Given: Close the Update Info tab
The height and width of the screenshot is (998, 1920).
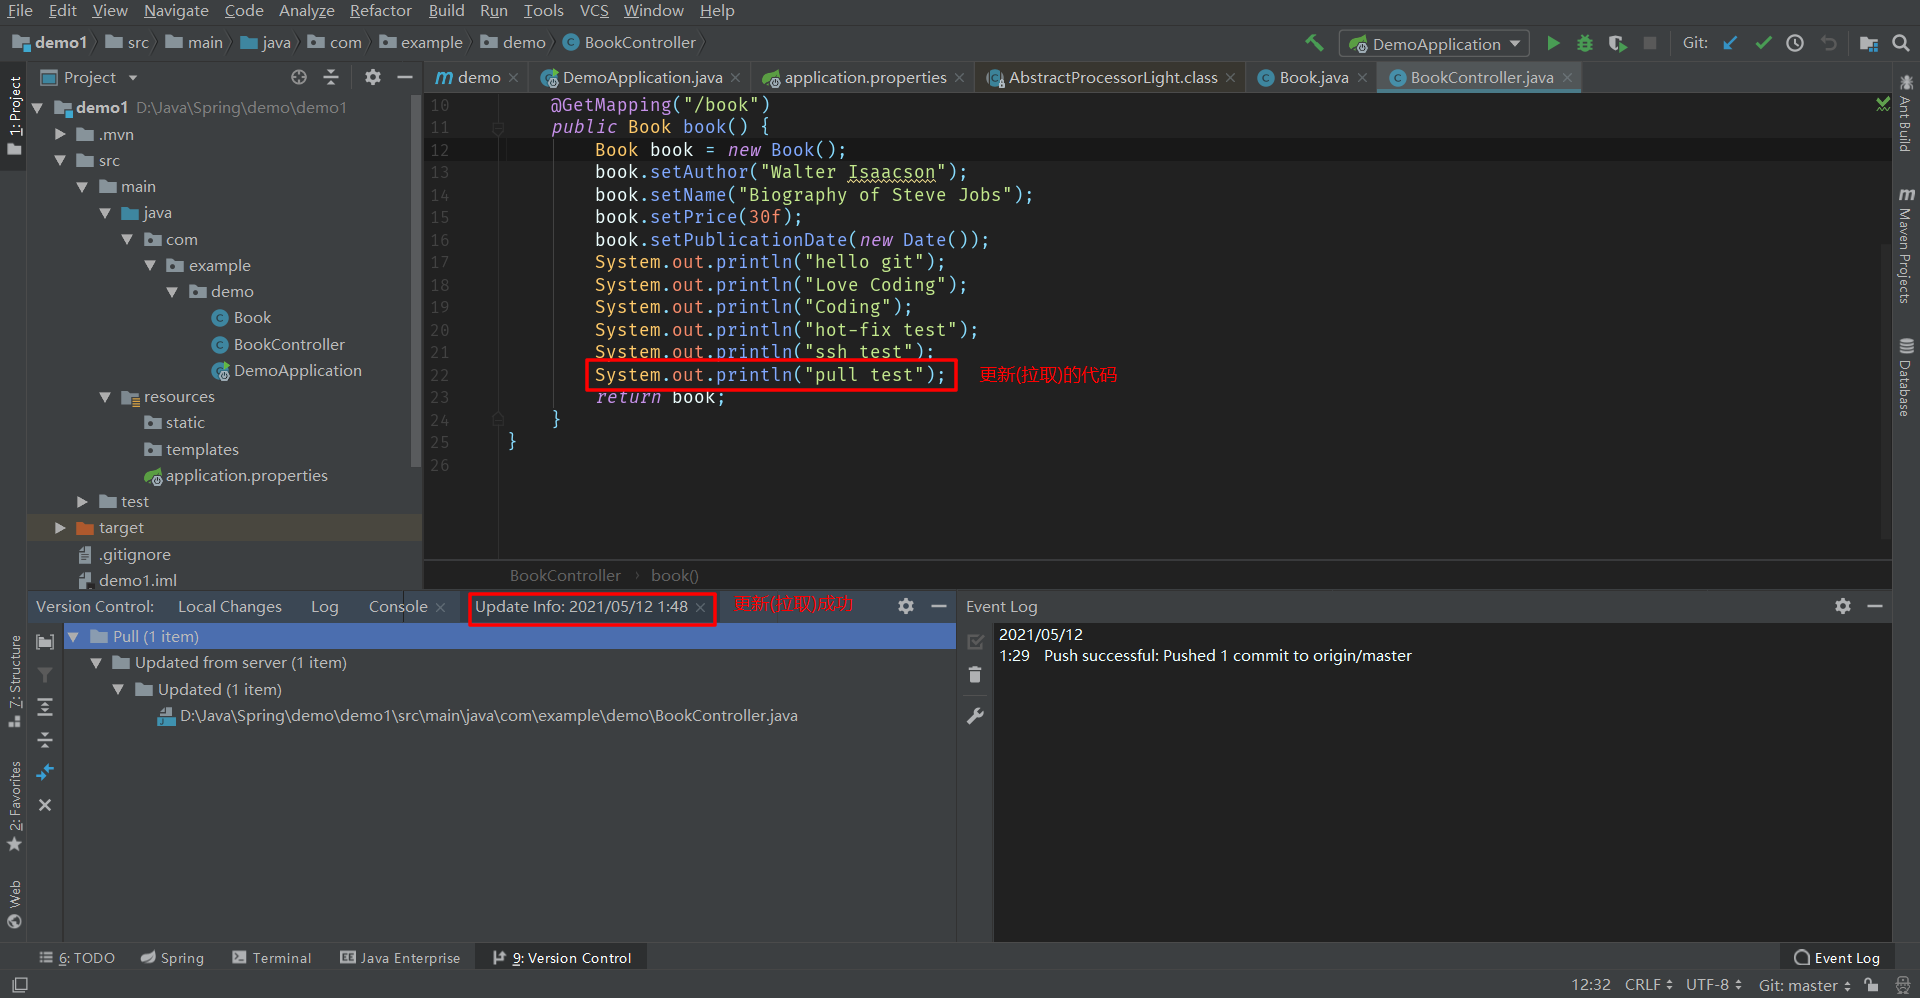Looking at the screenshot, I should [x=701, y=607].
